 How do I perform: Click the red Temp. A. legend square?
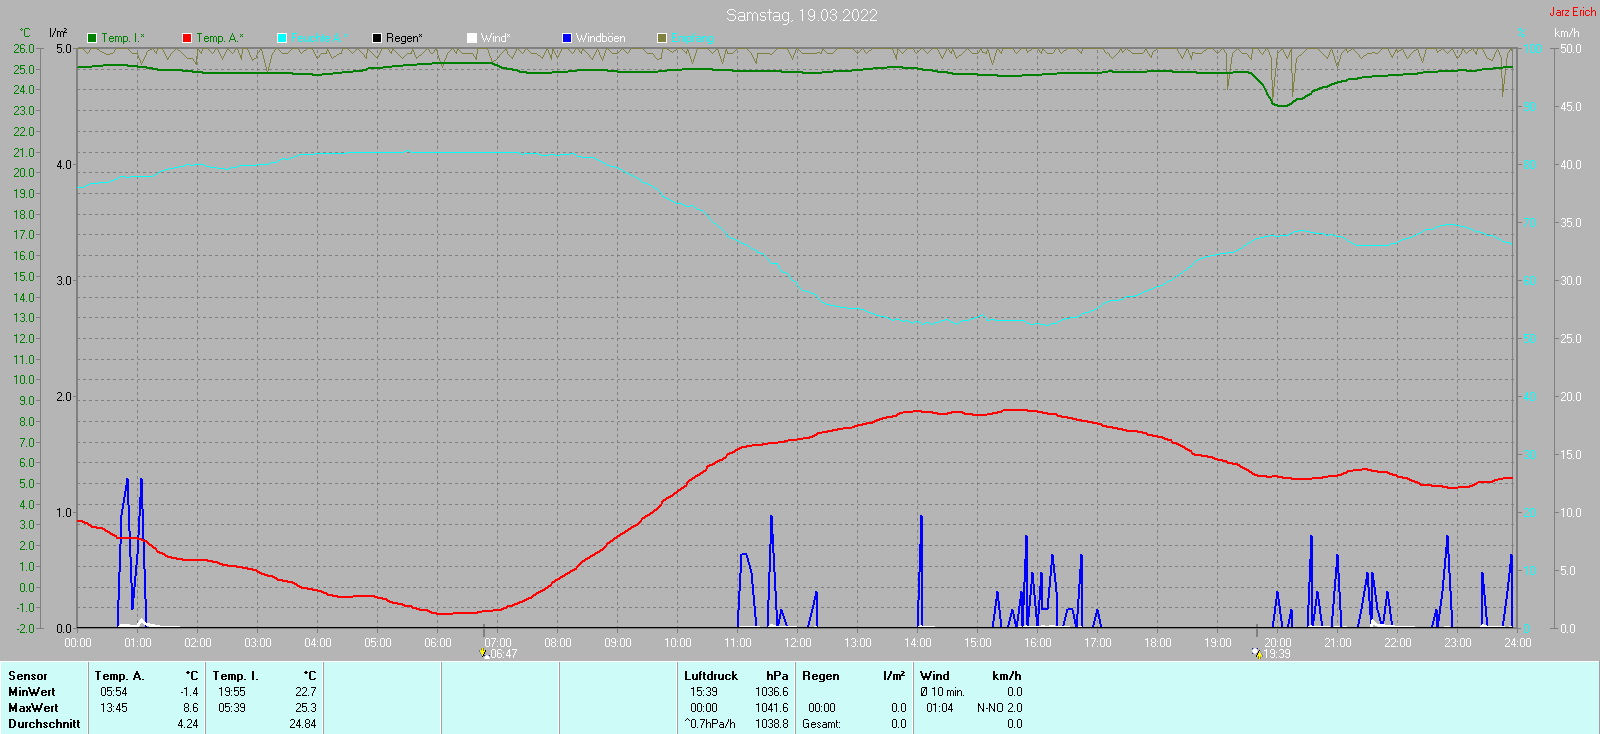click(x=187, y=38)
